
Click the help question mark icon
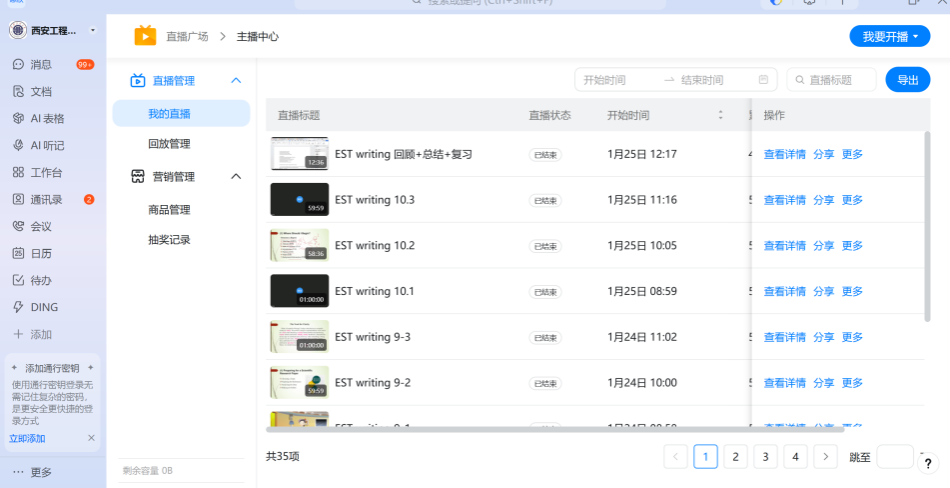[928, 464]
